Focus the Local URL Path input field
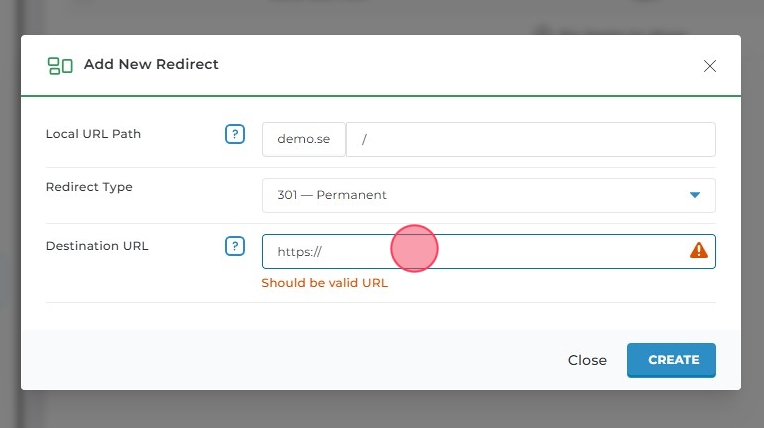The image size is (764, 428). (530, 140)
